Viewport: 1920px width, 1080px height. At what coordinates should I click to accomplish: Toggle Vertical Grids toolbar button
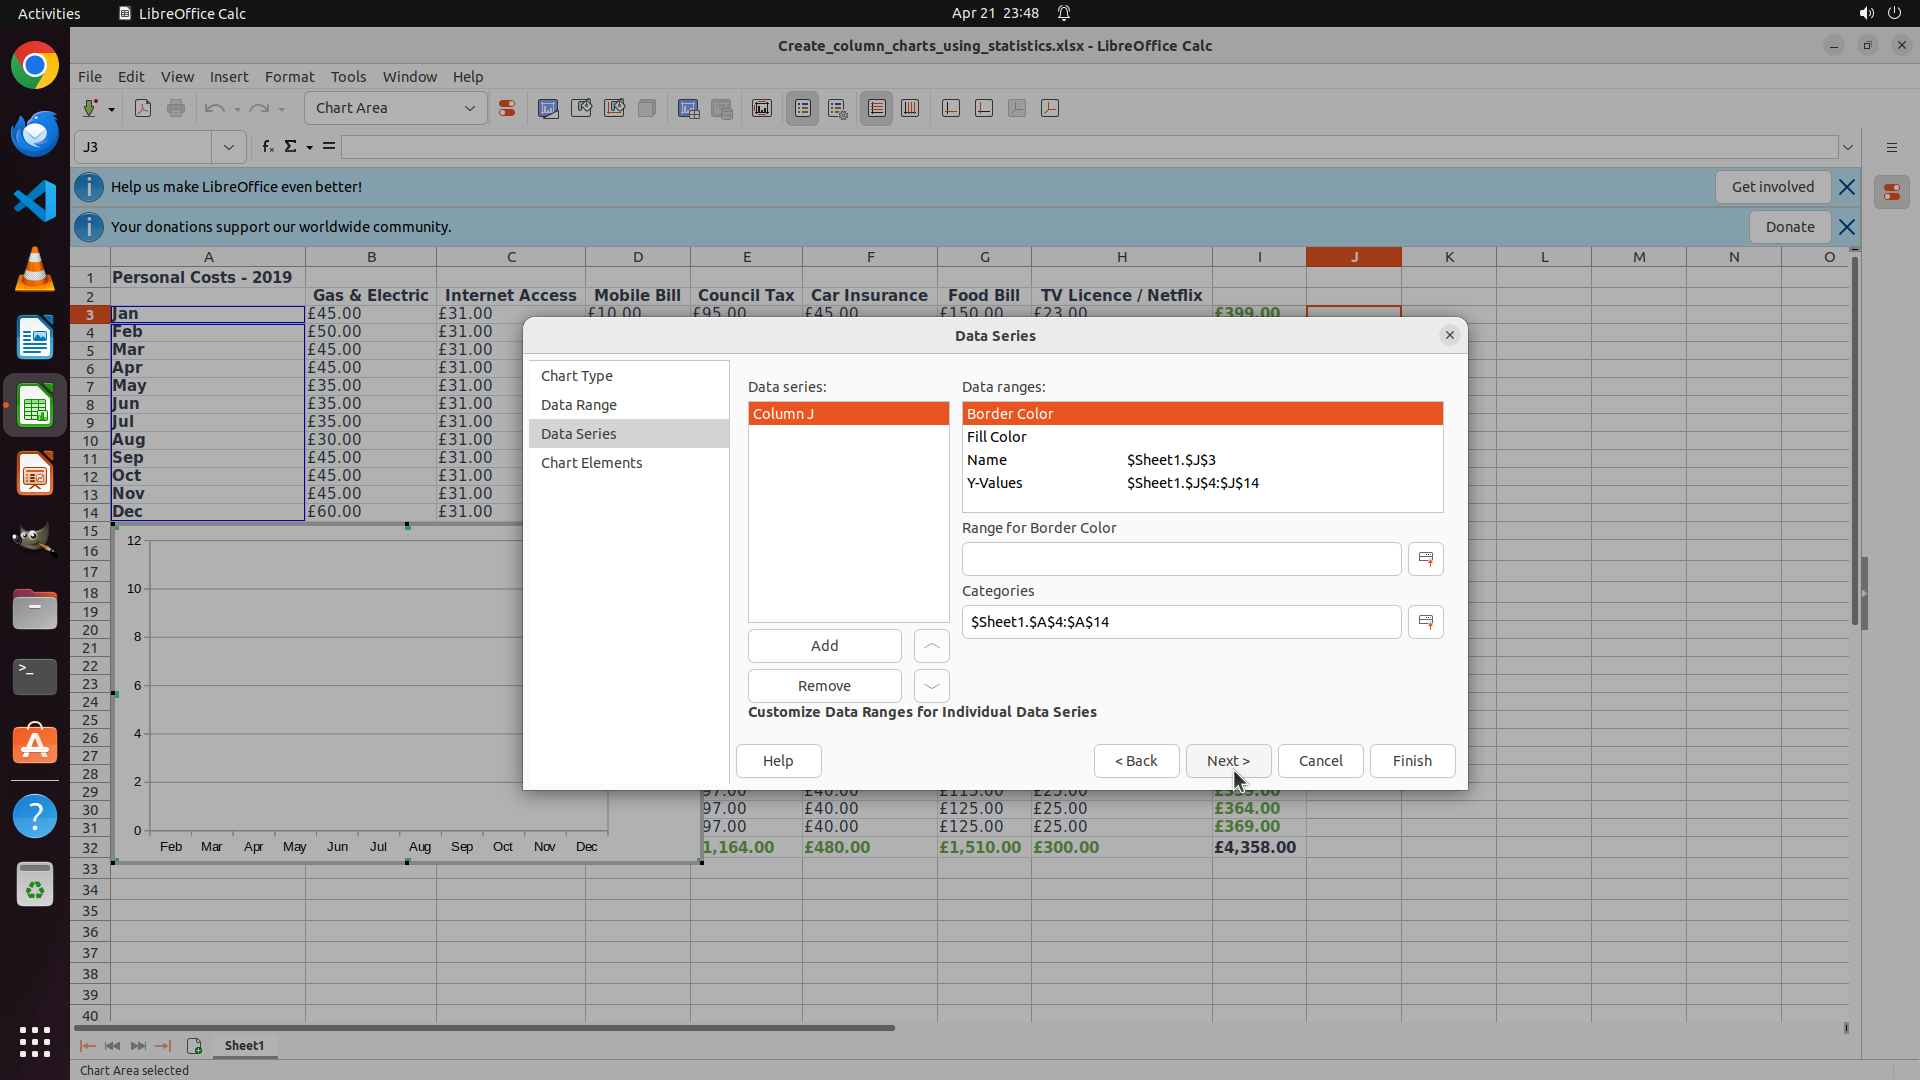(x=910, y=108)
